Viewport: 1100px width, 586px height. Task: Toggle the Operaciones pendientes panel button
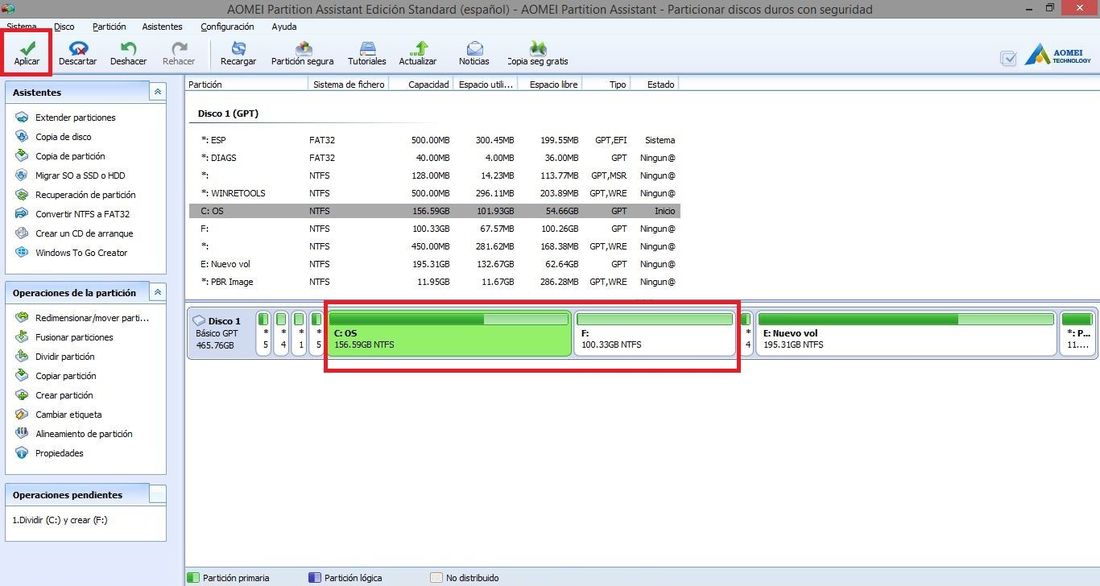tap(158, 495)
